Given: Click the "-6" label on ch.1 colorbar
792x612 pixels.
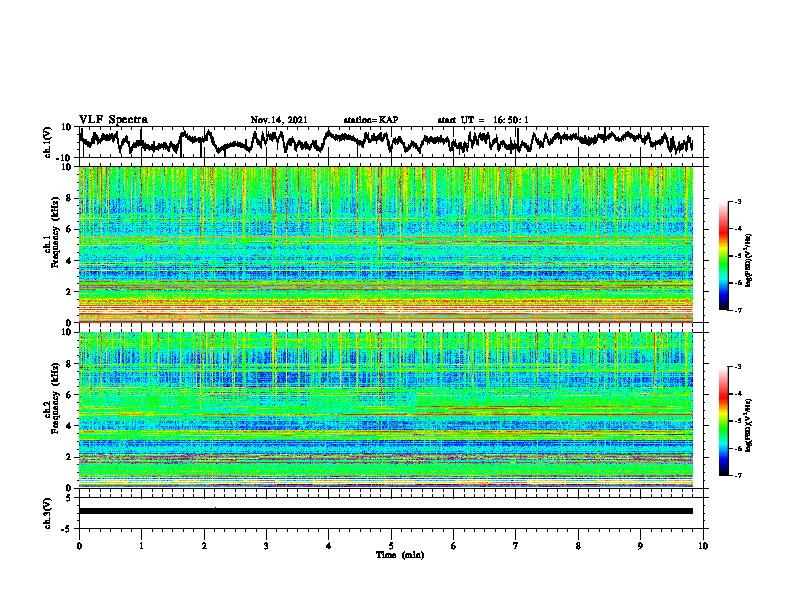Looking at the screenshot, I should [x=737, y=283].
